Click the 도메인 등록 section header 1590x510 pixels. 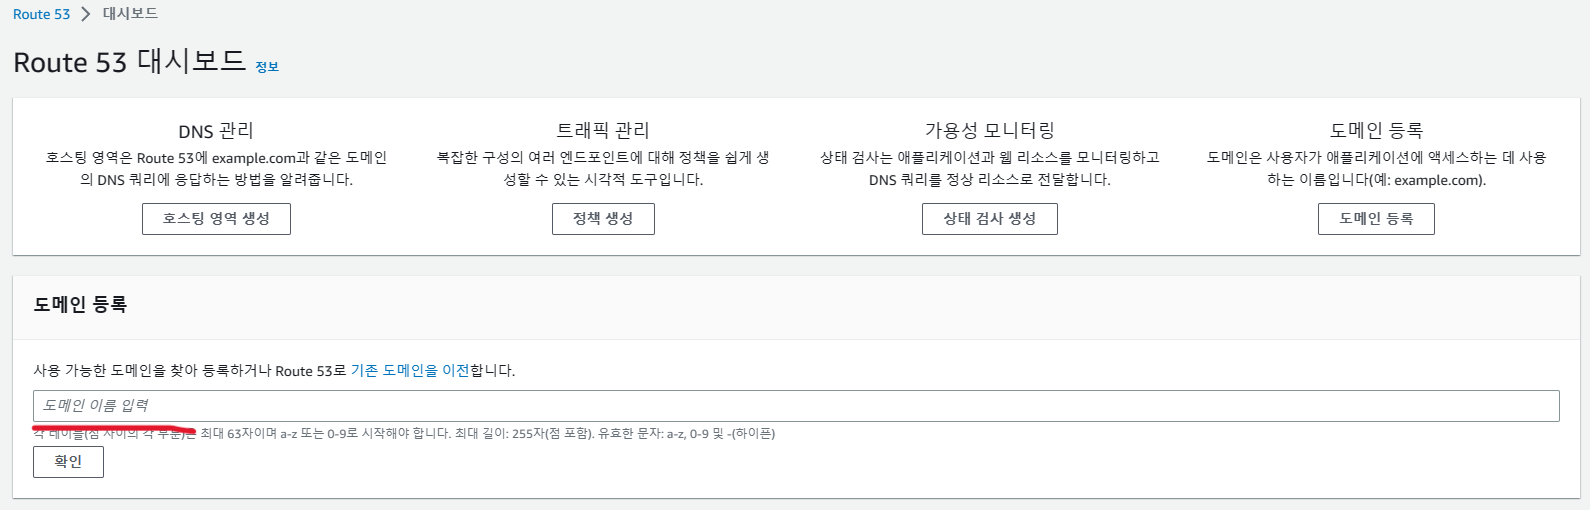[x=80, y=305]
